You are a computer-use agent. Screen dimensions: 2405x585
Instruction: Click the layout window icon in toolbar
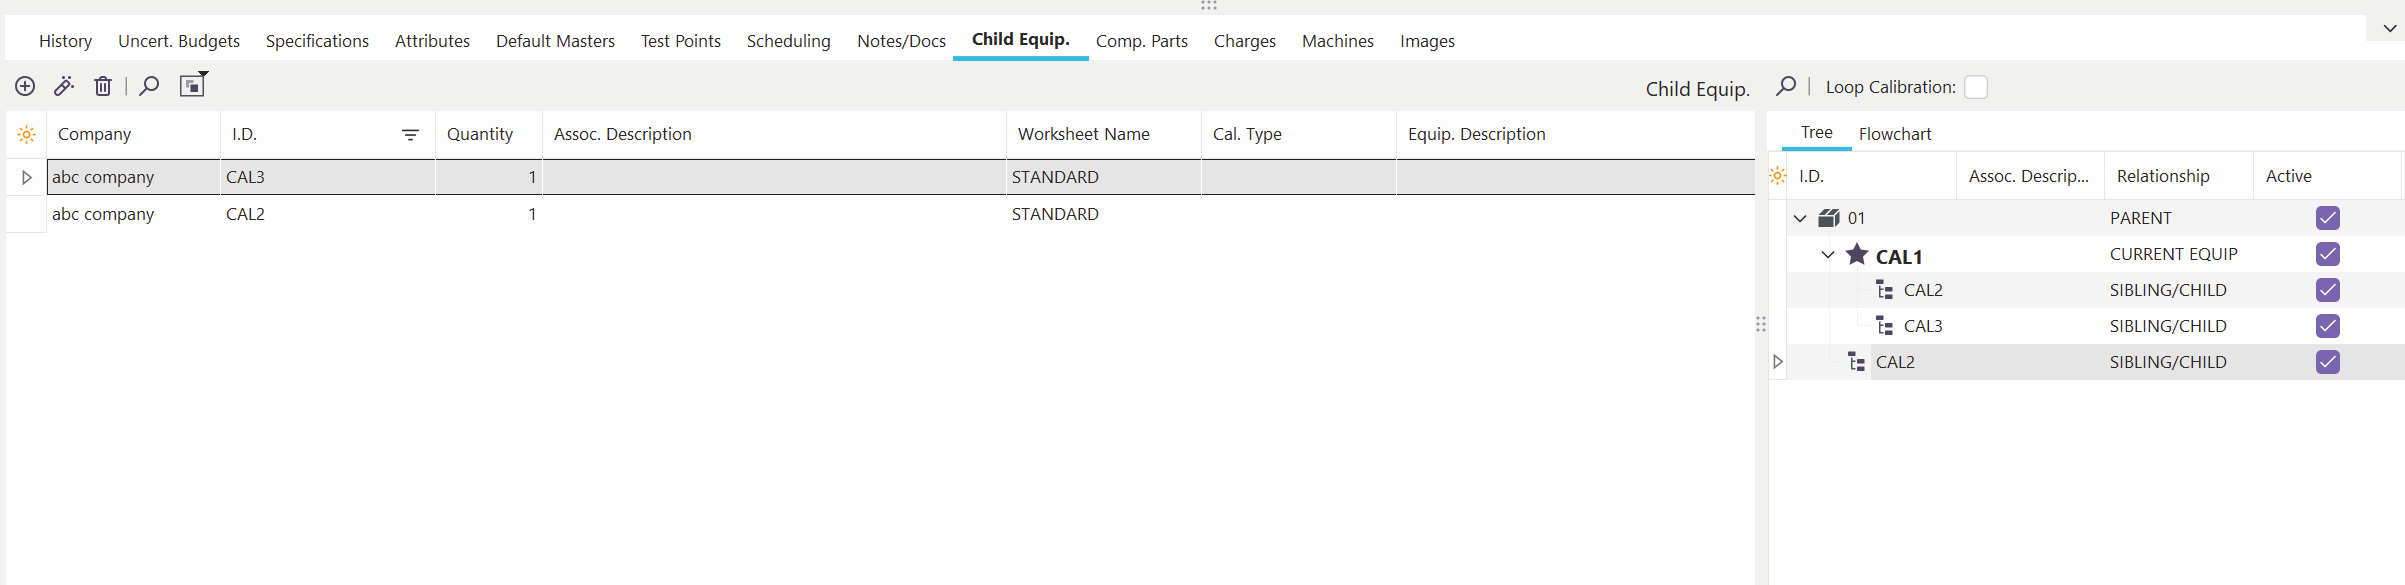tap(192, 86)
